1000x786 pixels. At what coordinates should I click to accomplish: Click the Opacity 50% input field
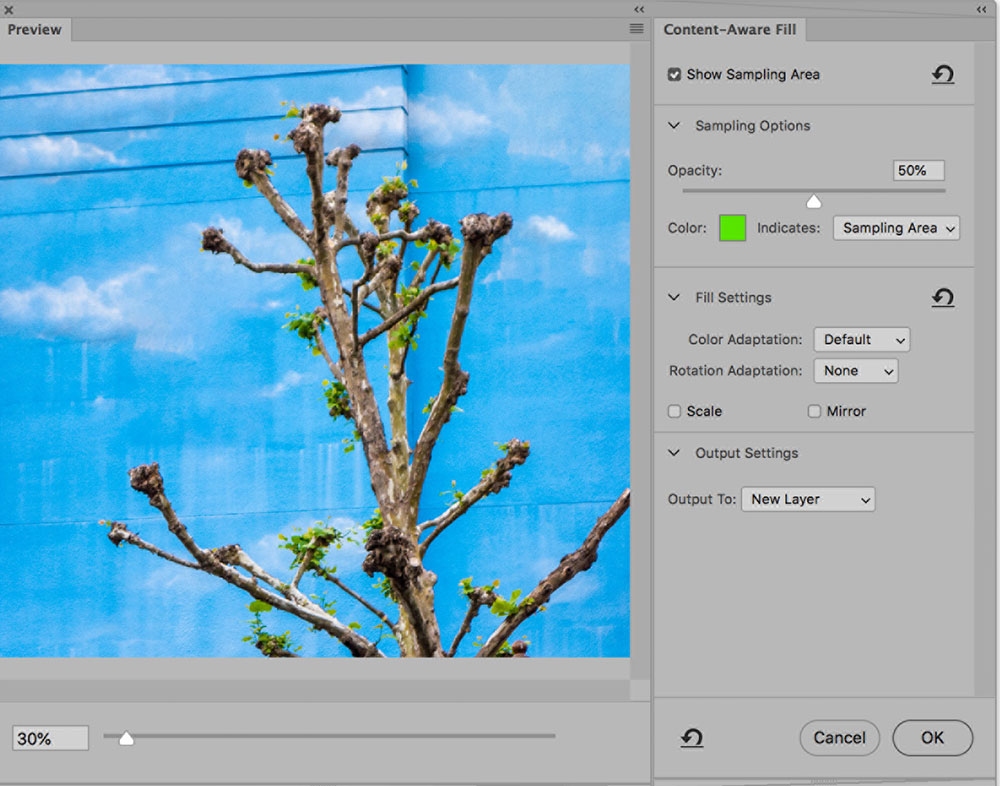pos(918,170)
